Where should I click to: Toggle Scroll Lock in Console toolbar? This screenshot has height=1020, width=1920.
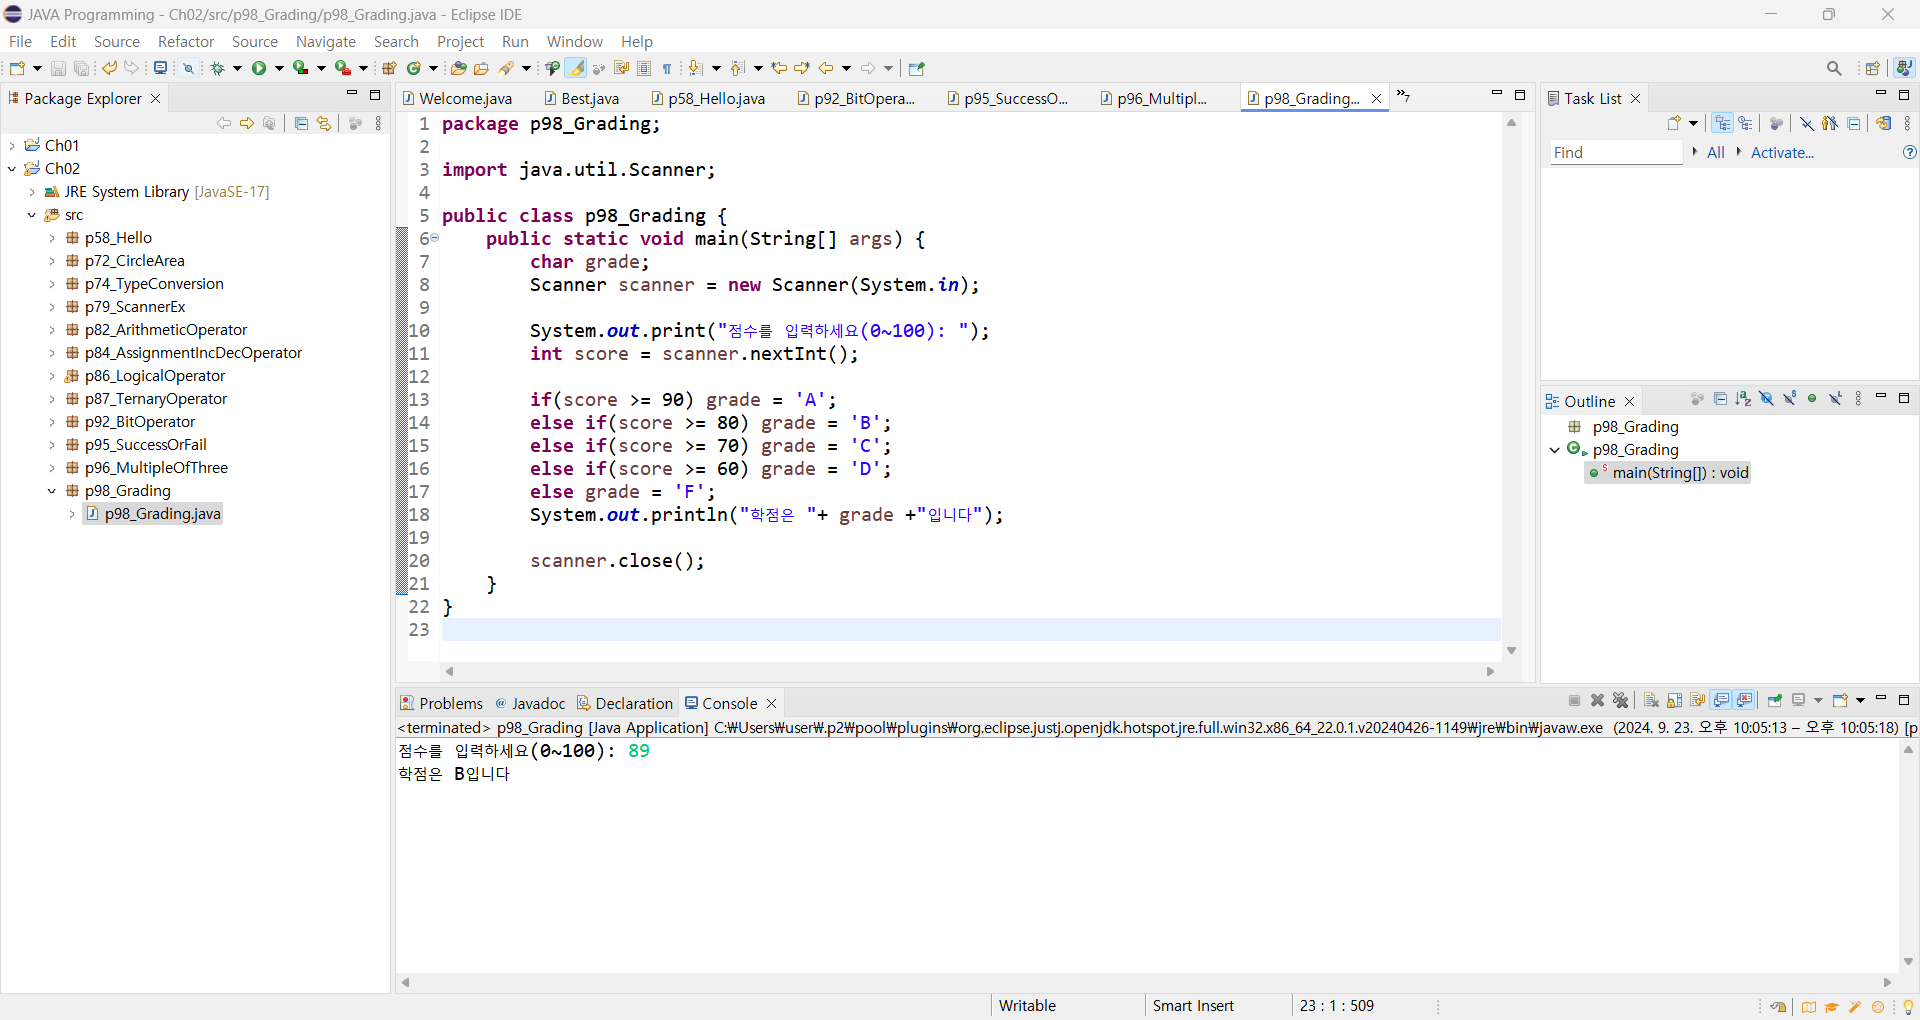click(x=1674, y=700)
